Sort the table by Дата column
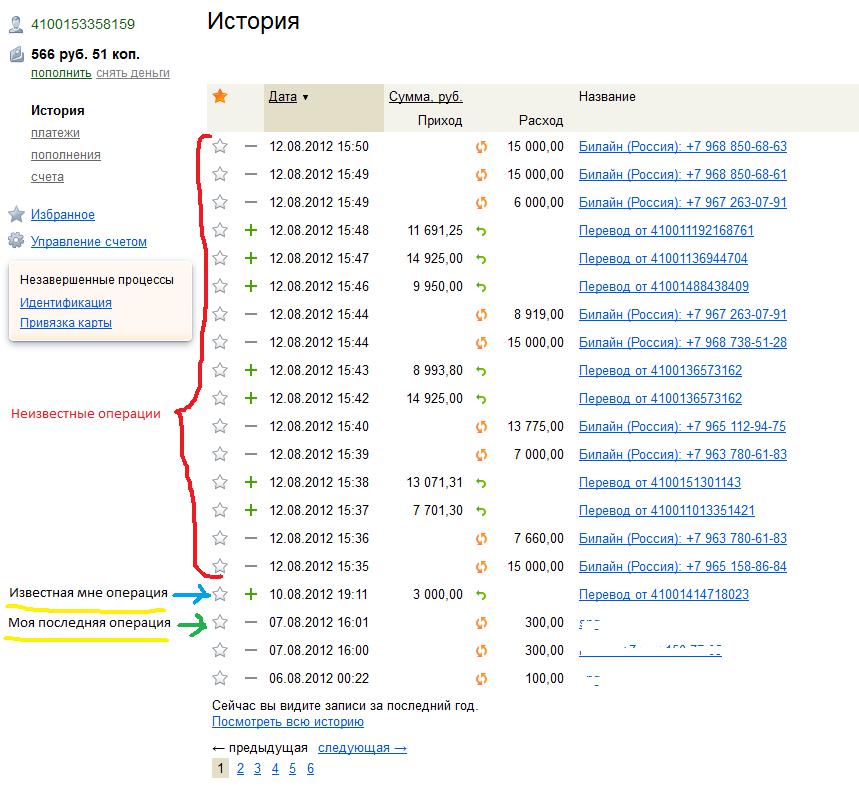The height and width of the screenshot is (792, 859). [283, 96]
